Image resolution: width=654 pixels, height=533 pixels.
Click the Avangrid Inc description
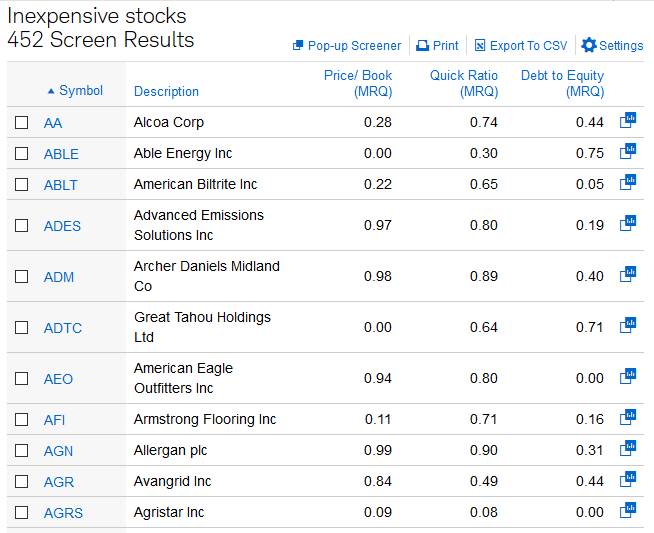172,481
